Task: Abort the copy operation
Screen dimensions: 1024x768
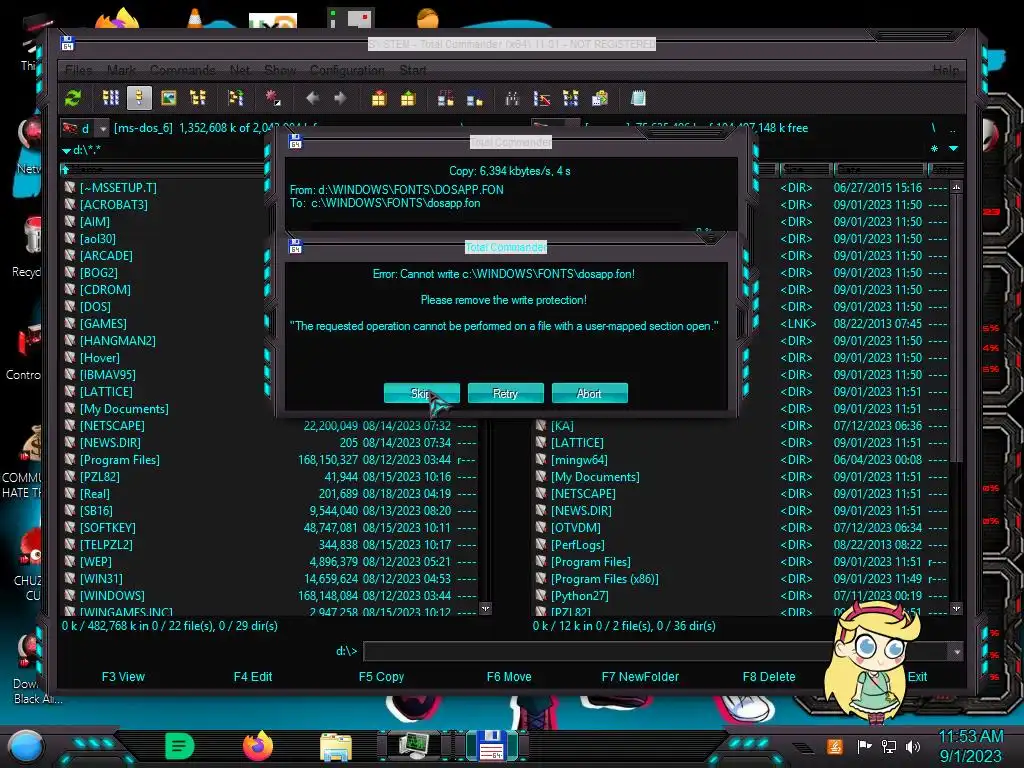Action: click(x=589, y=393)
